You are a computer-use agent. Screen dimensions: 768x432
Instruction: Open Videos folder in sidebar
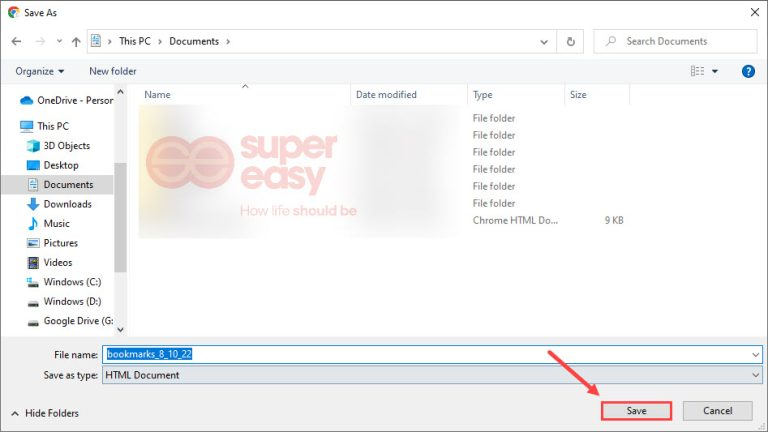click(x=58, y=263)
